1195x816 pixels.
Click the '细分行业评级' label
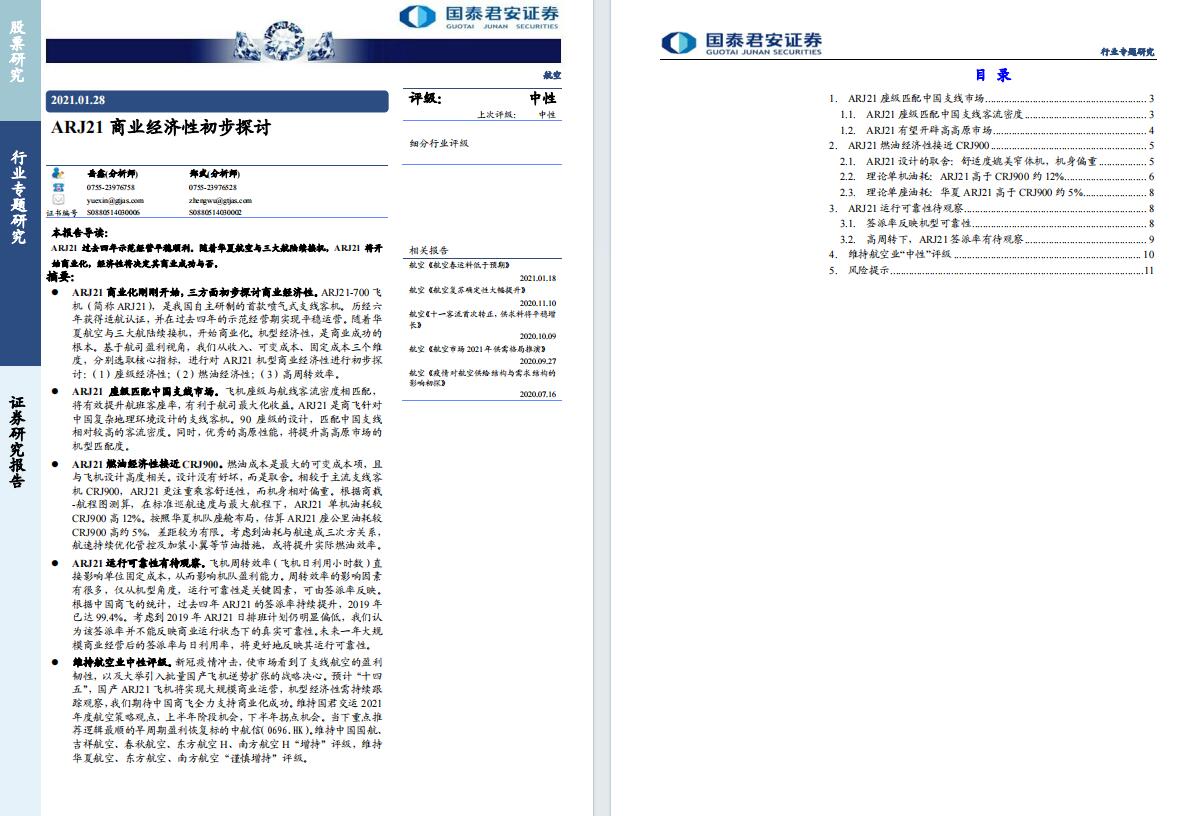click(439, 143)
